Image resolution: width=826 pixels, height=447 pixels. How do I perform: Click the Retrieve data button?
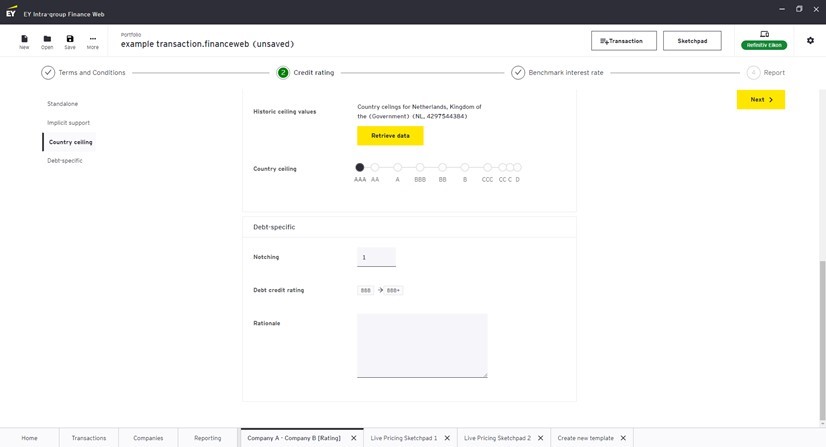(390, 135)
